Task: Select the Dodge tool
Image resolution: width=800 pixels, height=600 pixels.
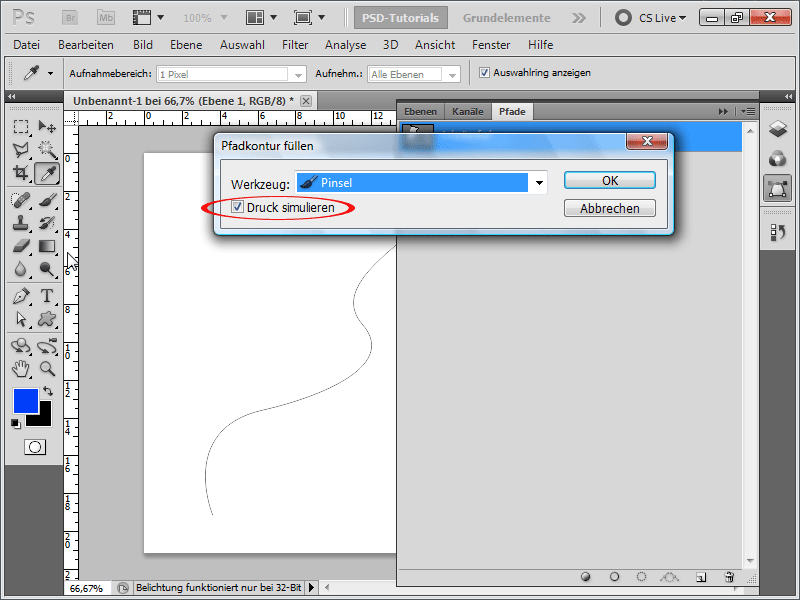Action: 47,269
